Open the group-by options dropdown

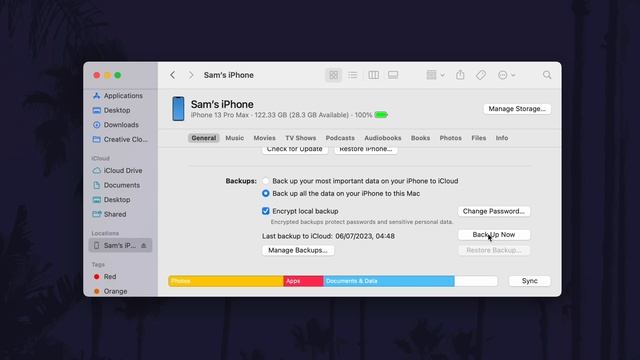point(435,75)
